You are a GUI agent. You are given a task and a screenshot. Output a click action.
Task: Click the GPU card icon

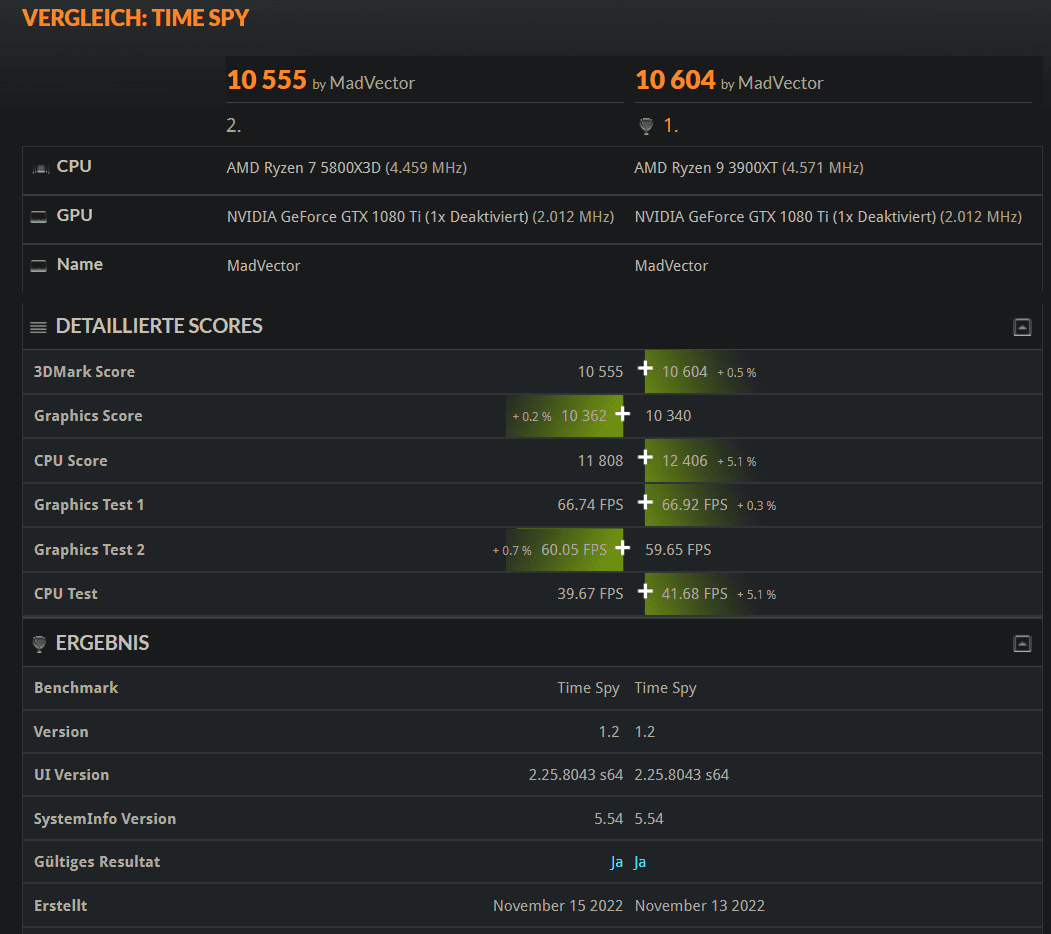(39, 217)
